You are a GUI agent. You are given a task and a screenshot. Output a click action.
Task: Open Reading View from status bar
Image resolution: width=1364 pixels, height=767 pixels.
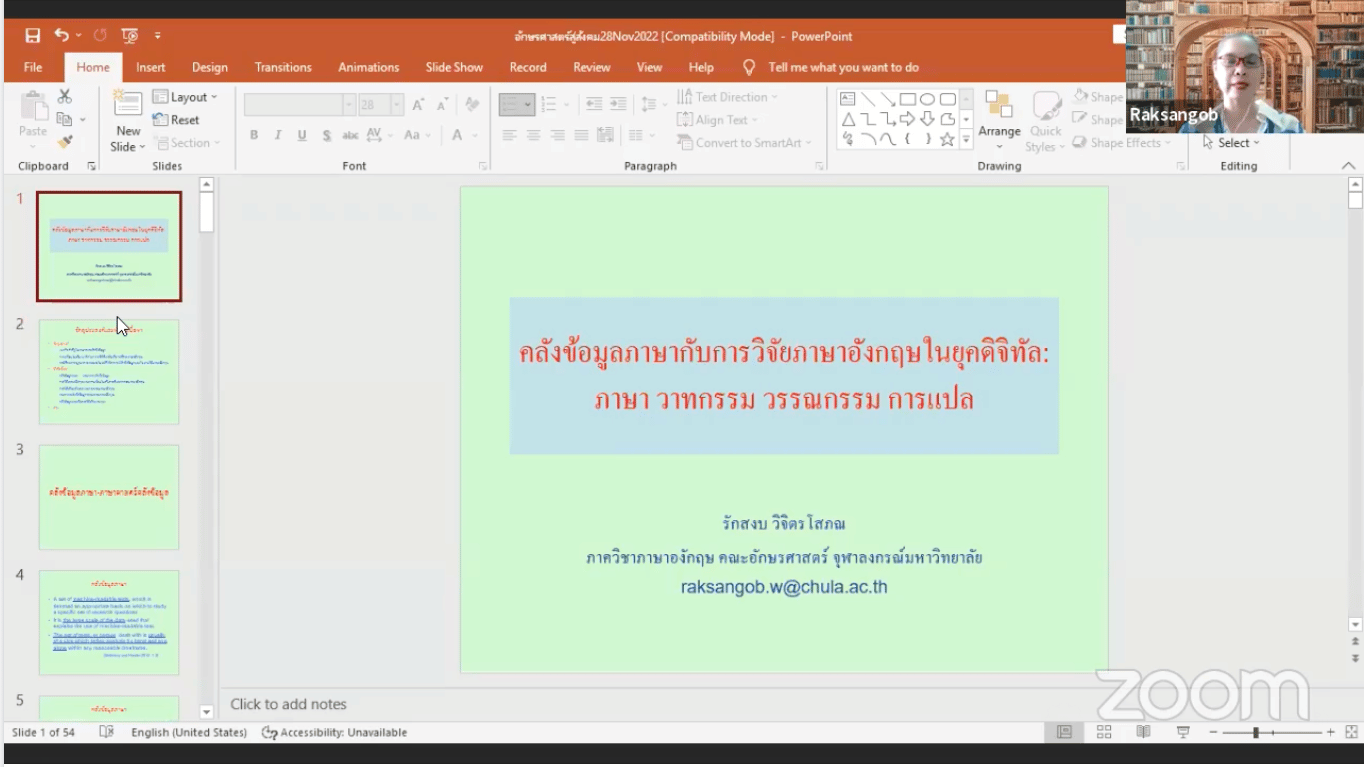(1143, 732)
